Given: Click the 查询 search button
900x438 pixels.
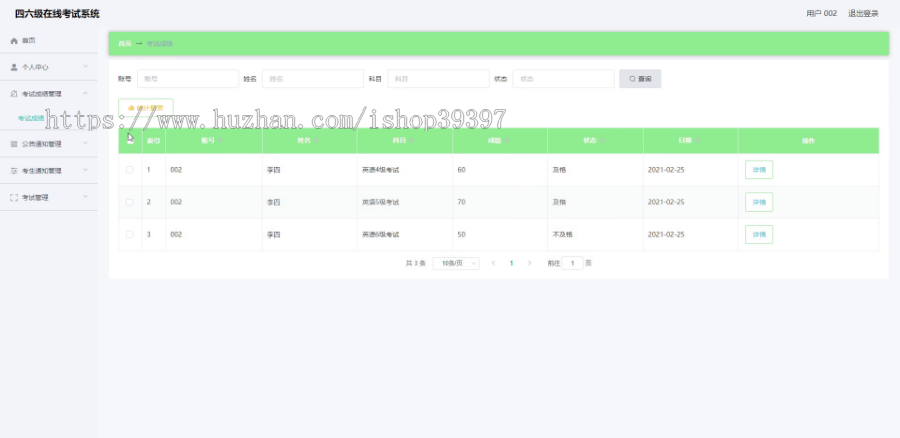Looking at the screenshot, I should [x=640, y=79].
